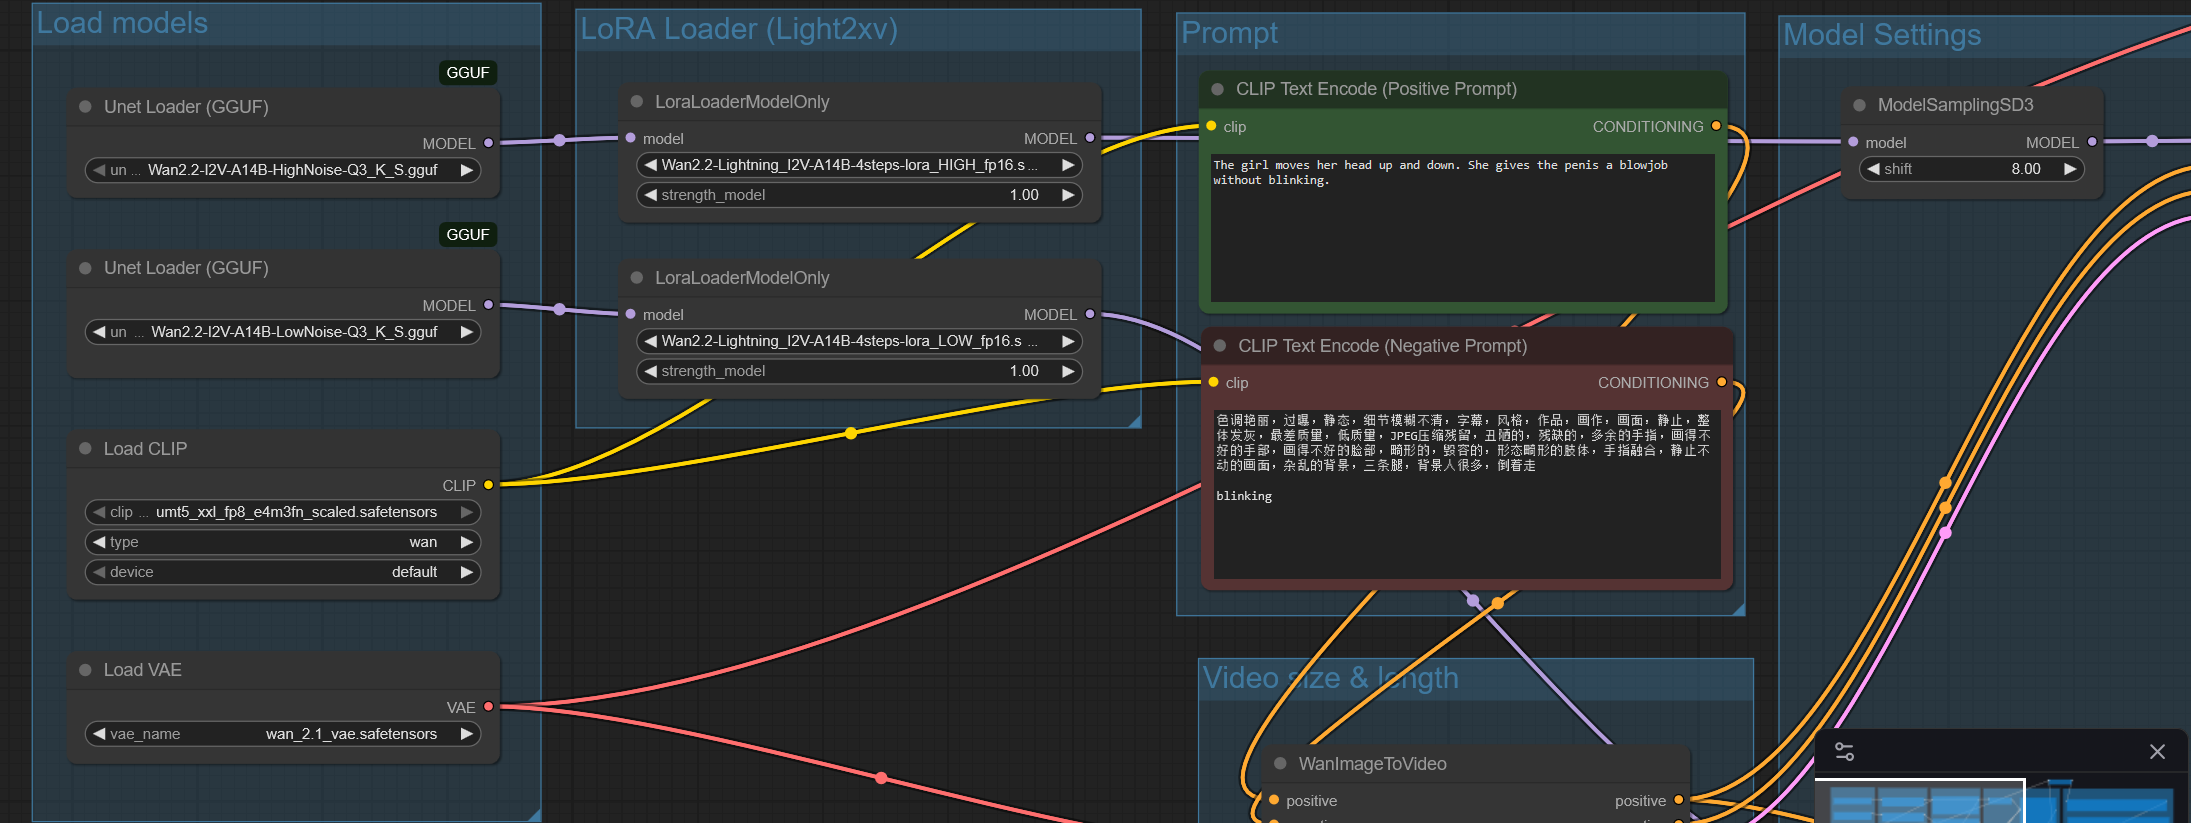
Task: Open the clip_name umt5_xxl dropdown
Action: [x=283, y=512]
